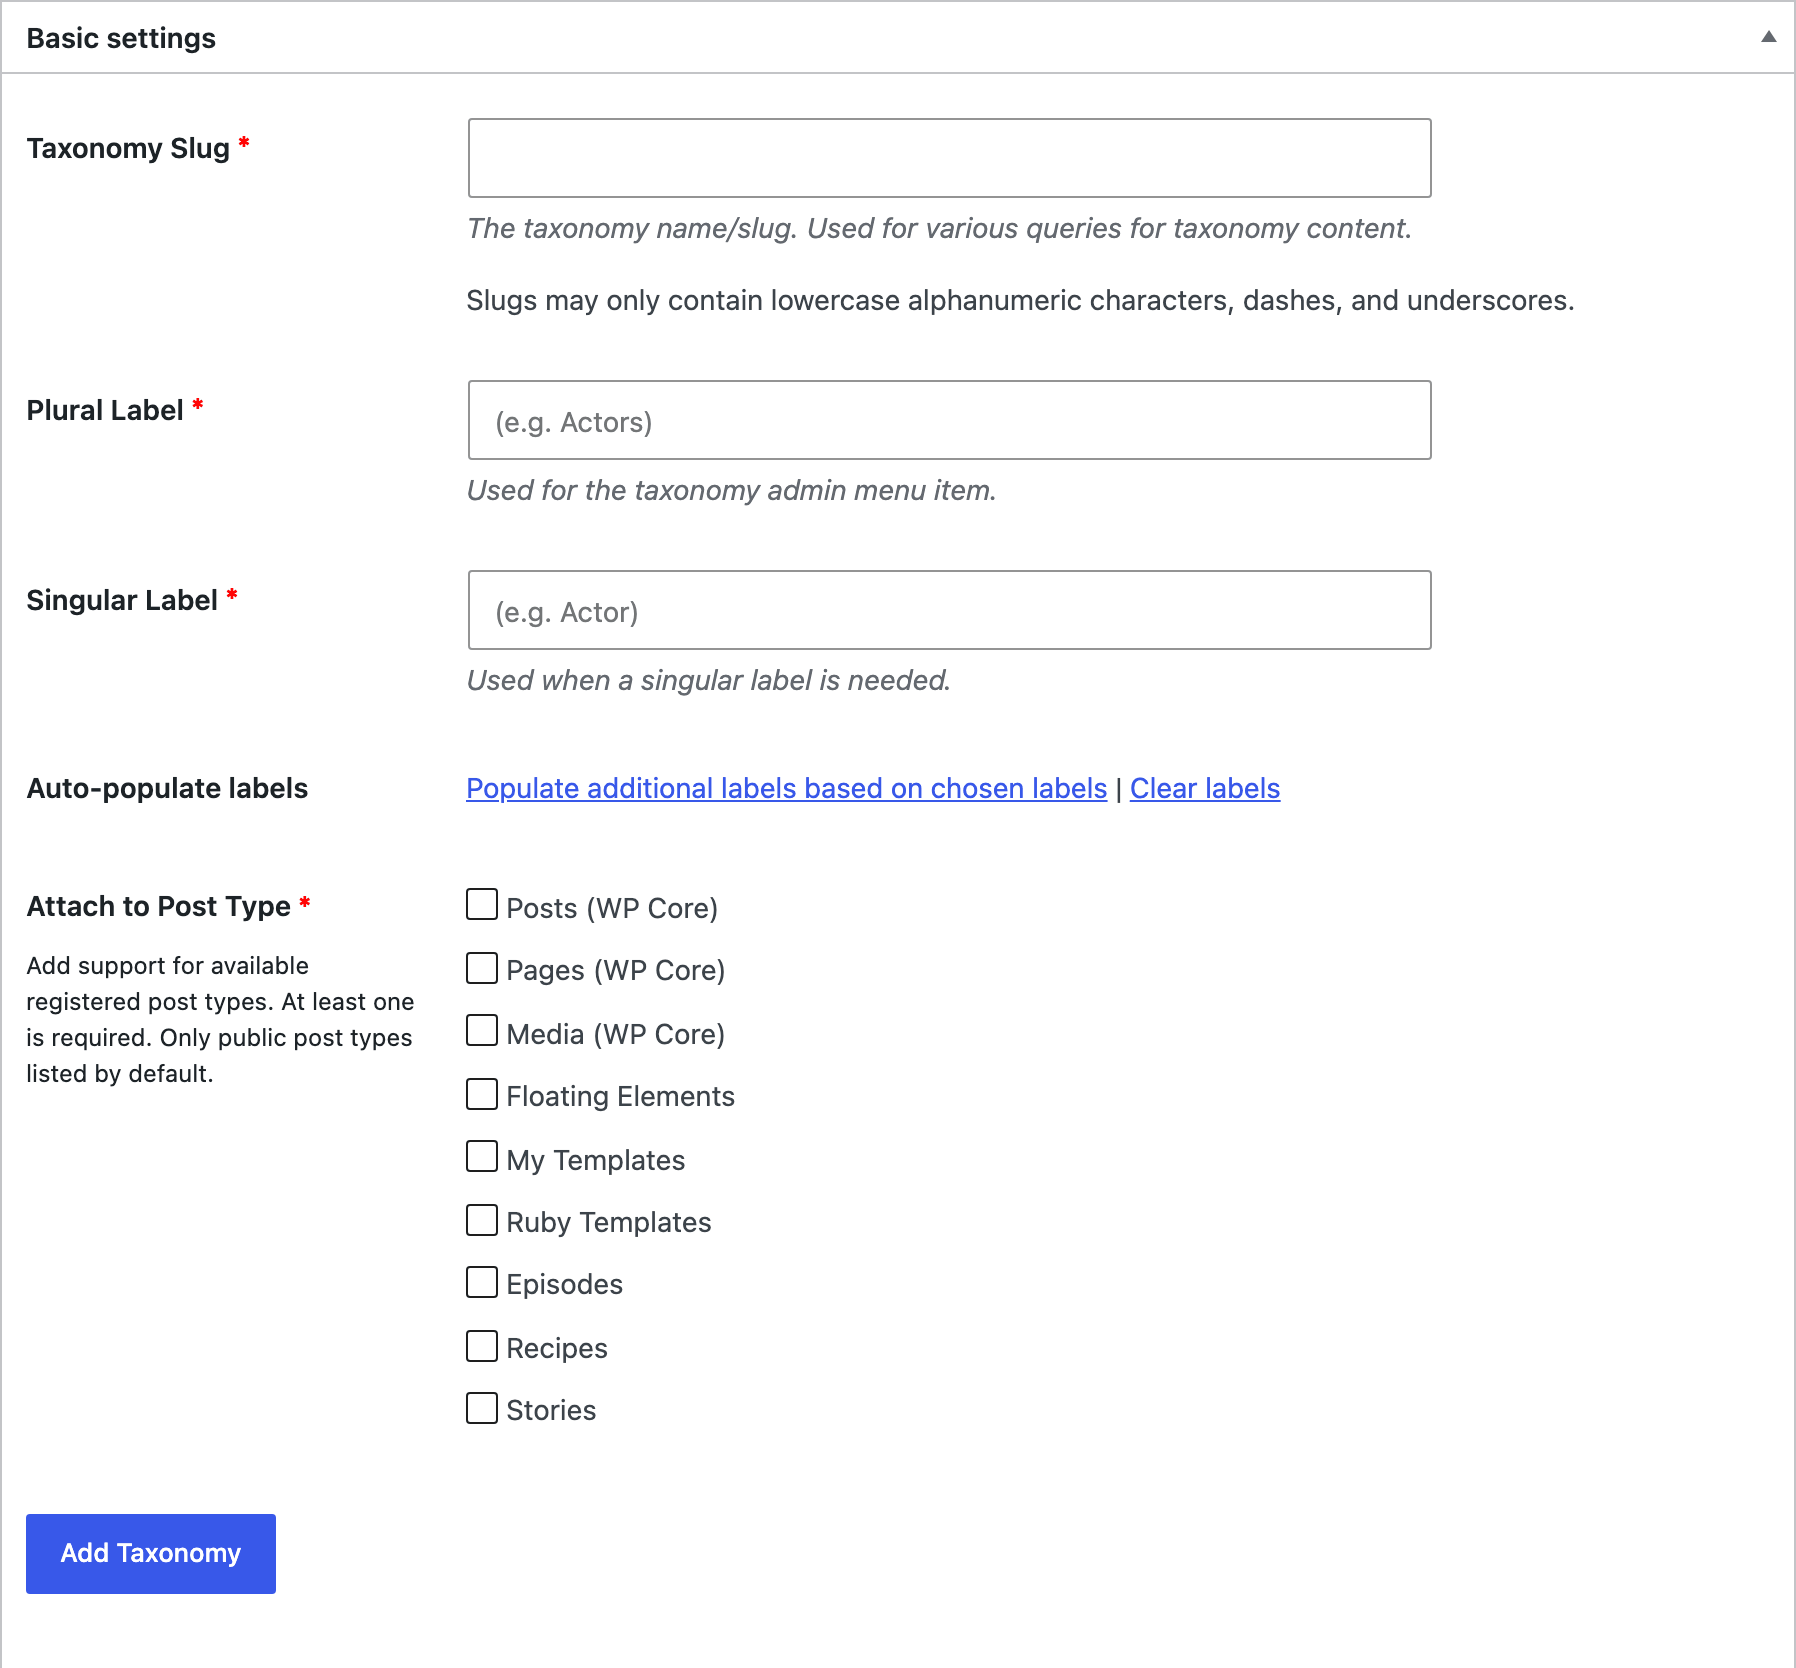The width and height of the screenshot is (1796, 1668).
Task: Click the 'Used for the taxonomy admin menu item' hint
Action: [731, 491]
